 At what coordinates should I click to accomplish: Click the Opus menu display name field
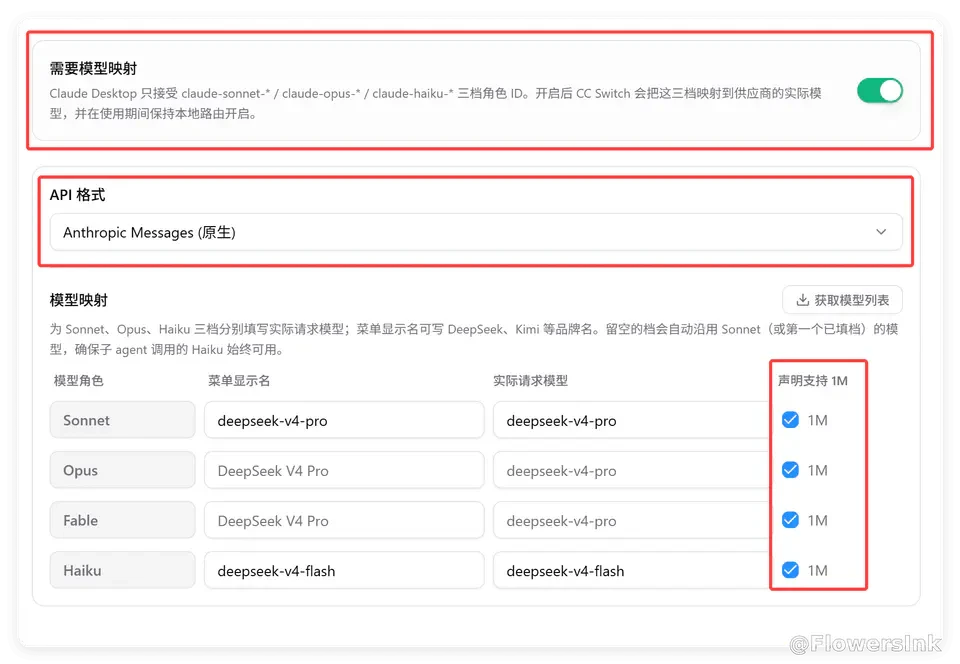344,471
